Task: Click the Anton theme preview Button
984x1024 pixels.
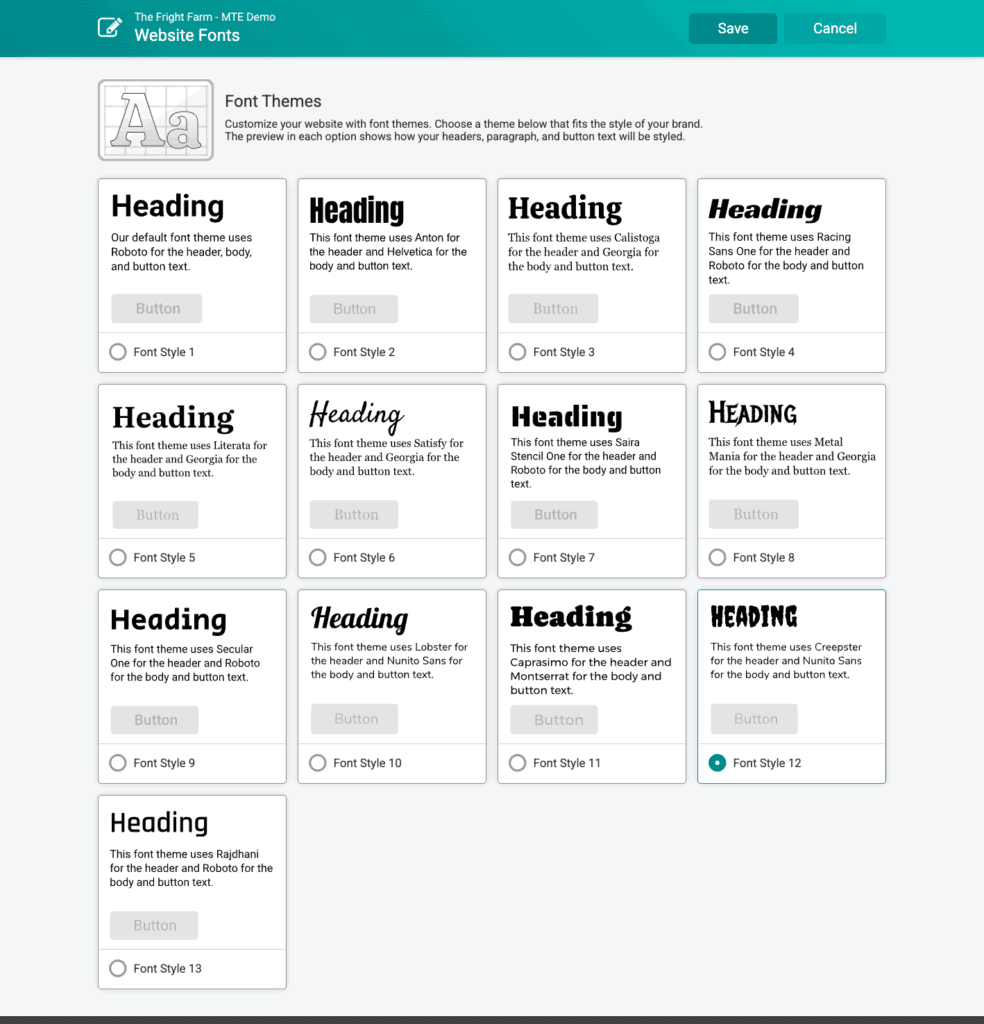Action: click(x=354, y=309)
